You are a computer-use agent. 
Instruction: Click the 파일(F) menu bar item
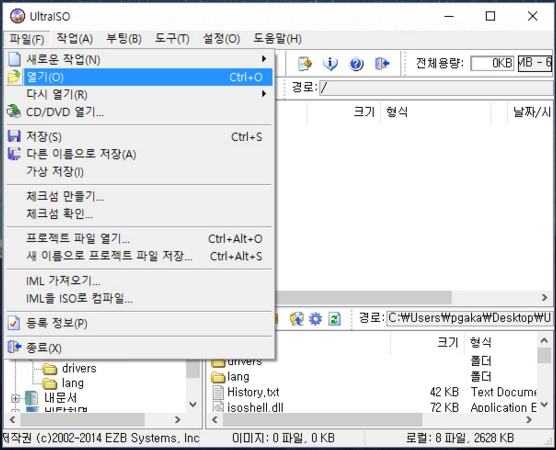[x=27, y=39]
